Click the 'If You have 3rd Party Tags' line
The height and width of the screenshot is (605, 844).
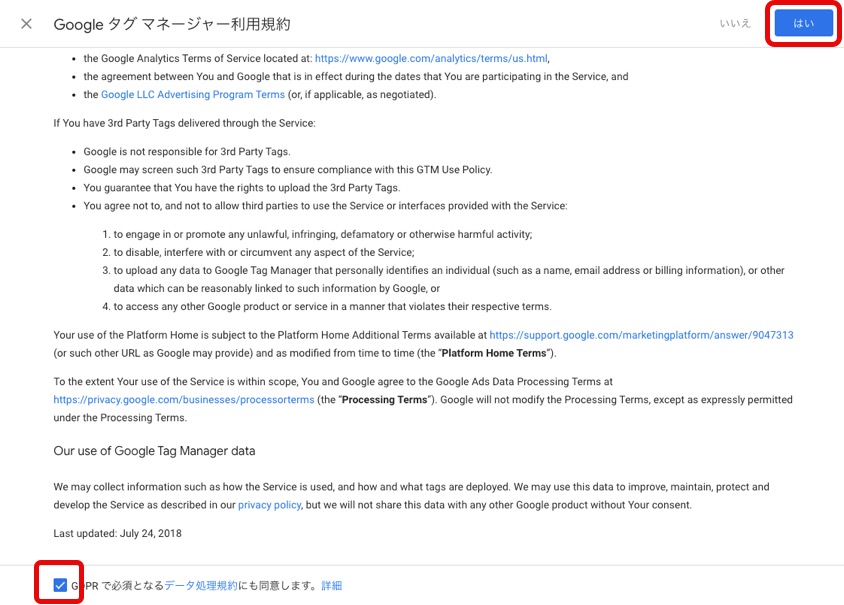pyautogui.click(x=184, y=123)
